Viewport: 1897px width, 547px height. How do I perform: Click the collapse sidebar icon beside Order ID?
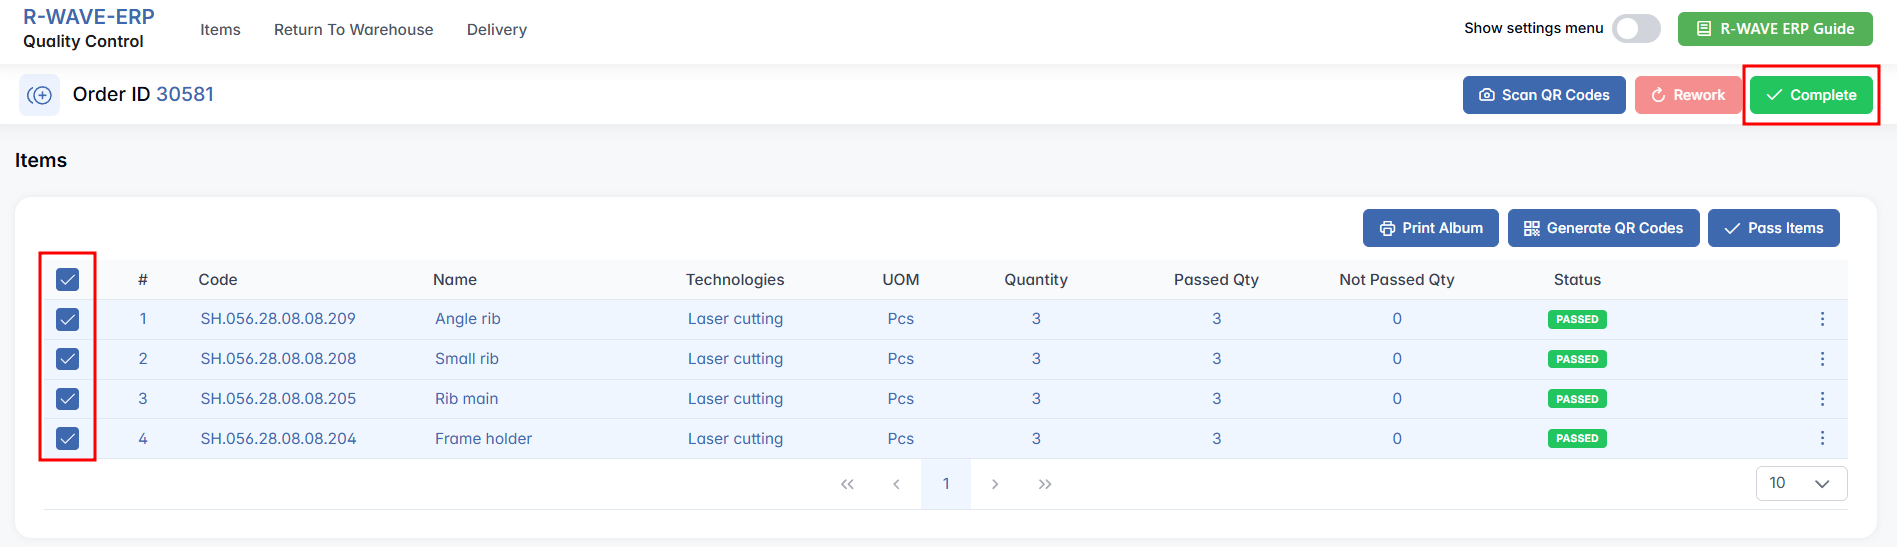point(40,95)
